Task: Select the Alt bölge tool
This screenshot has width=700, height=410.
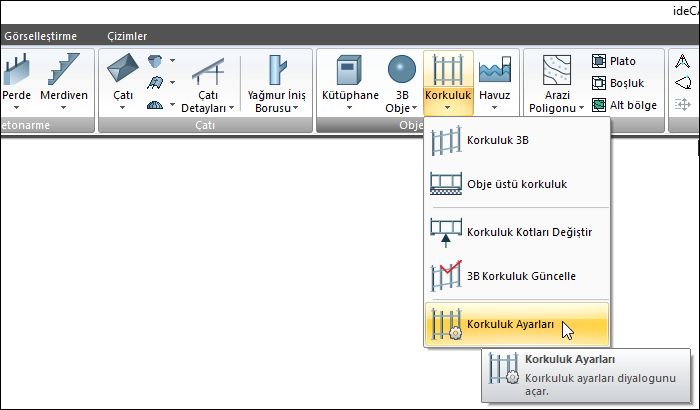Action: [625, 105]
